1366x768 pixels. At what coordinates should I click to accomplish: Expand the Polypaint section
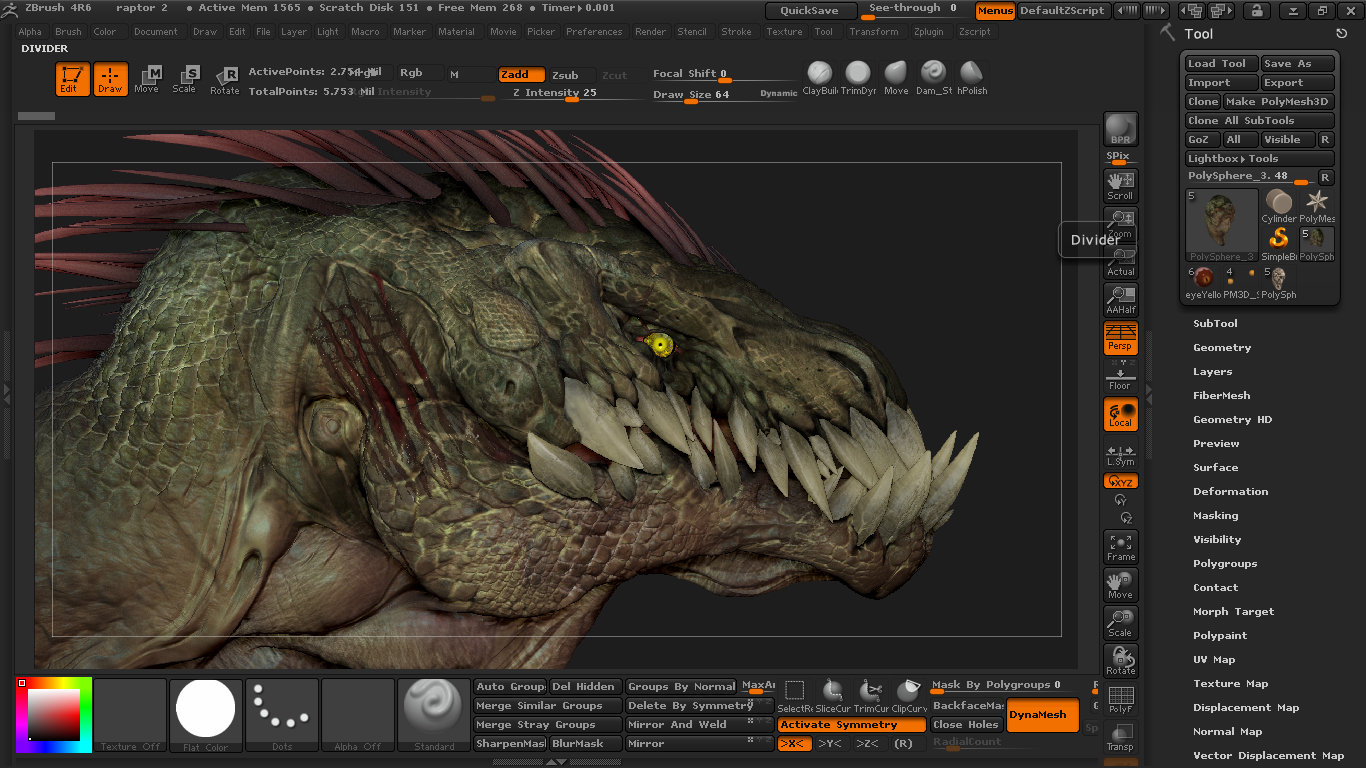pos(1220,635)
